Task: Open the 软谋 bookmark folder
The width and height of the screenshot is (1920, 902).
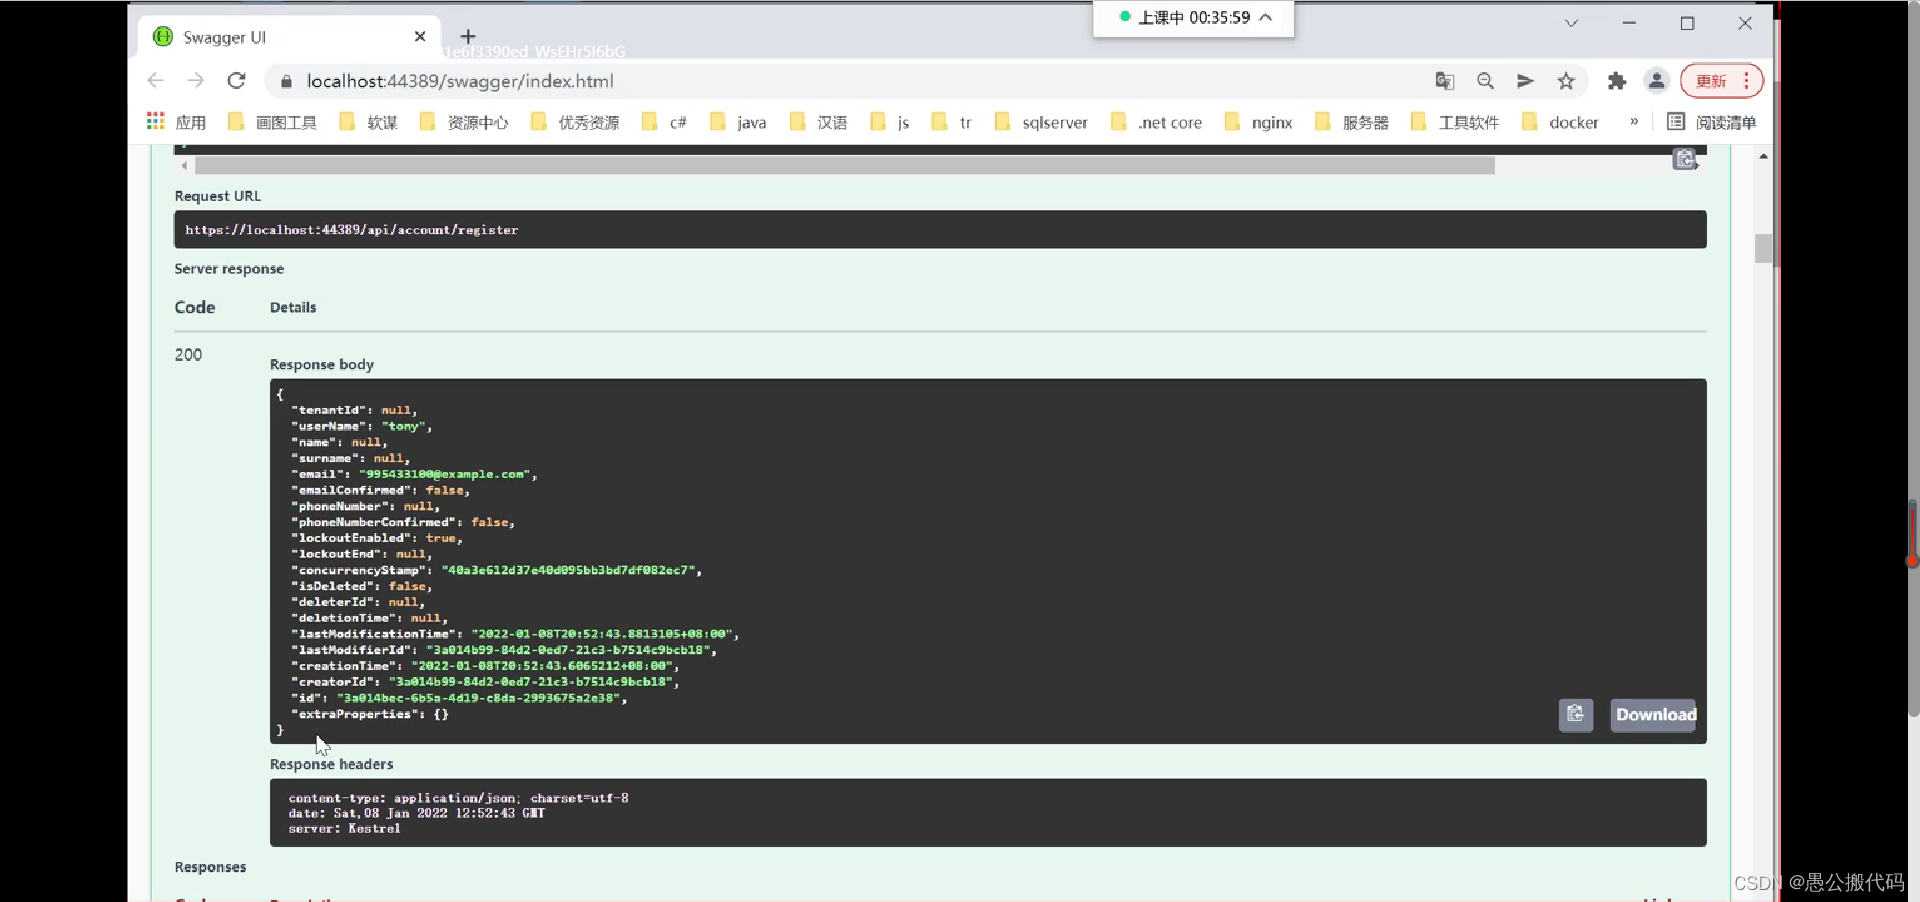Action: [x=369, y=122]
